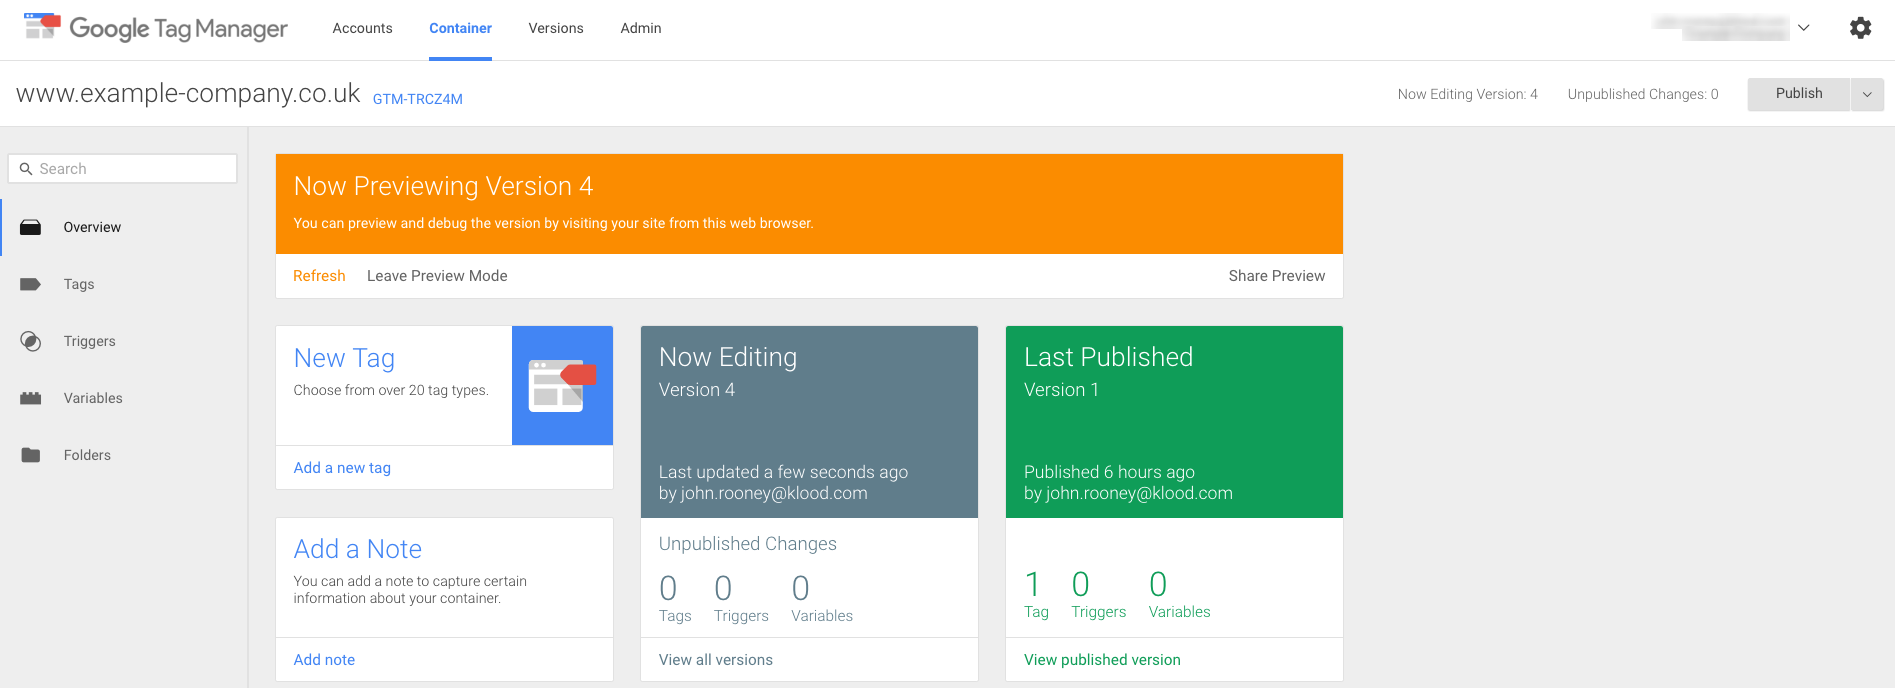
Task: Click the New Tag blue illustration tile
Action: pos(562,385)
